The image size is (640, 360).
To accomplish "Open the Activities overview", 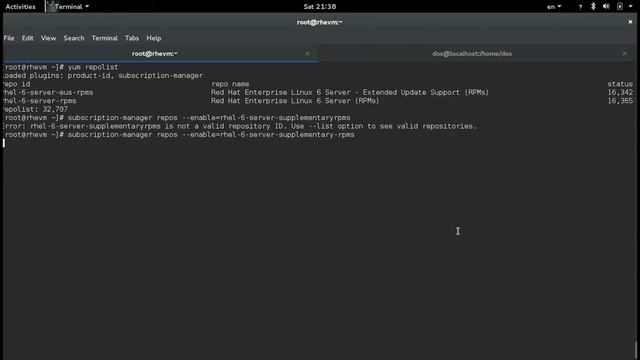I will 20,7.
